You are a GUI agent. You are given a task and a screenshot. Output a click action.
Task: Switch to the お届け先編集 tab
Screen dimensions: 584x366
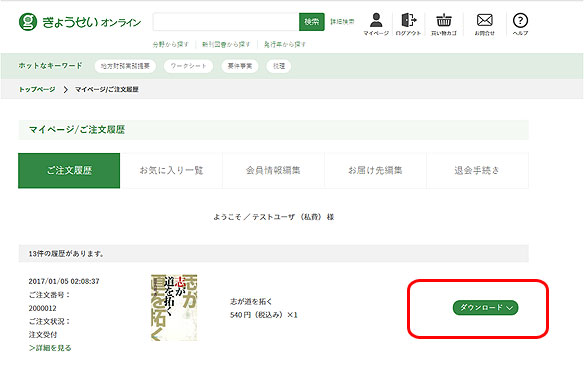click(375, 171)
